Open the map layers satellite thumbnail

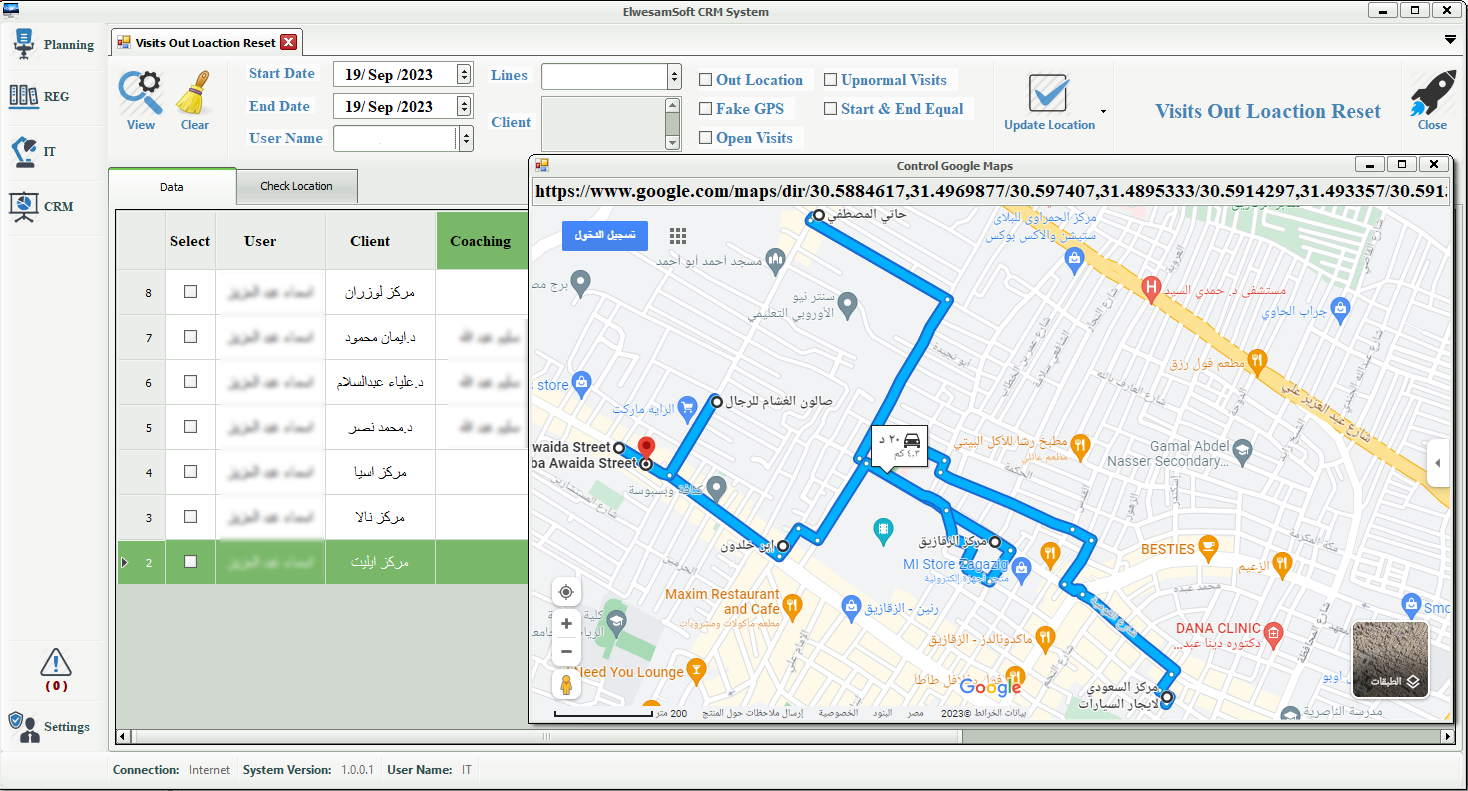point(1390,659)
